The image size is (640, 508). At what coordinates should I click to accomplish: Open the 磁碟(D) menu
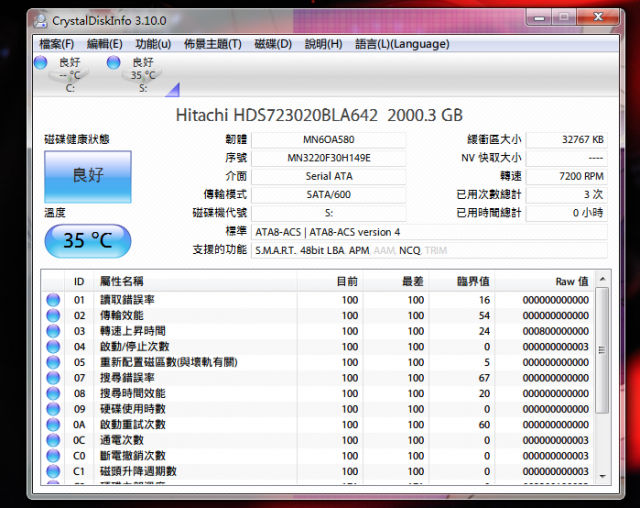[273, 44]
